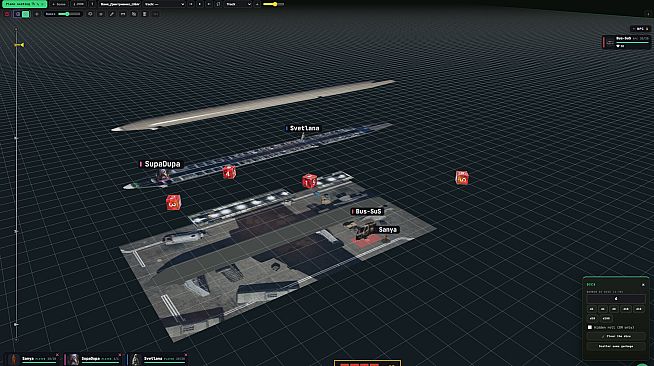The image size is (654, 366).
Task: Close the Dice panel
Action: pyautogui.click(x=643, y=285)
